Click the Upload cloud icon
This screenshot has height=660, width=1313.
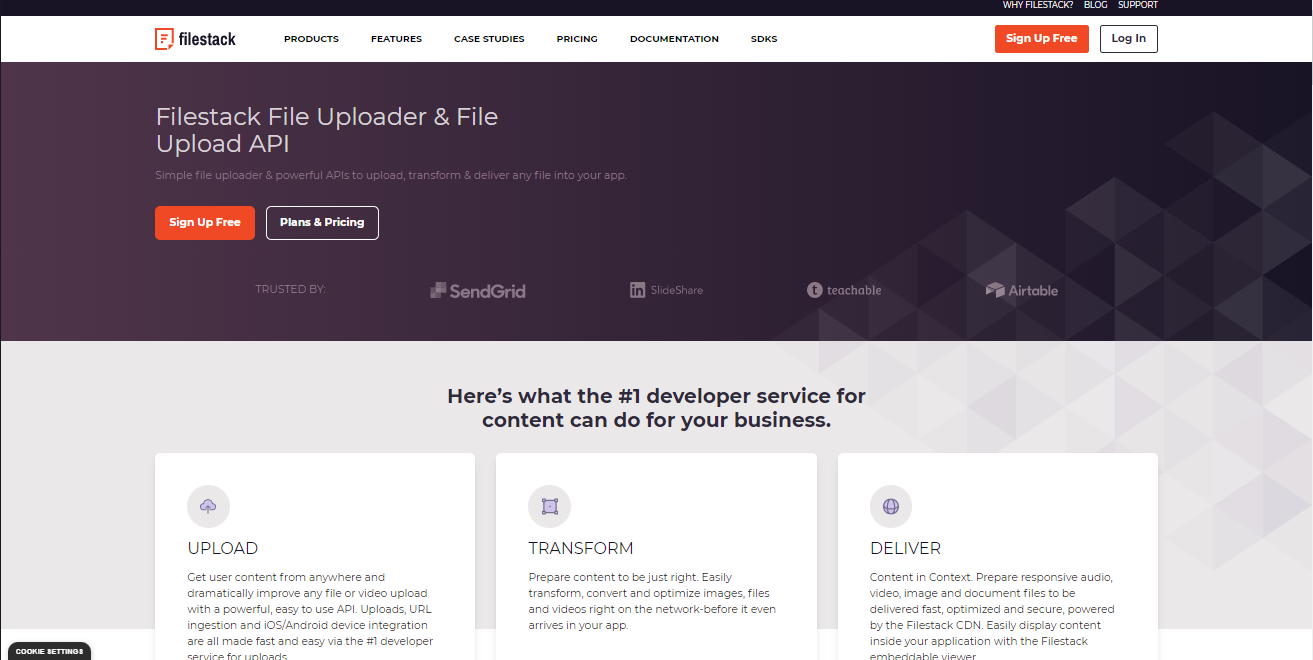pos(208,506)
